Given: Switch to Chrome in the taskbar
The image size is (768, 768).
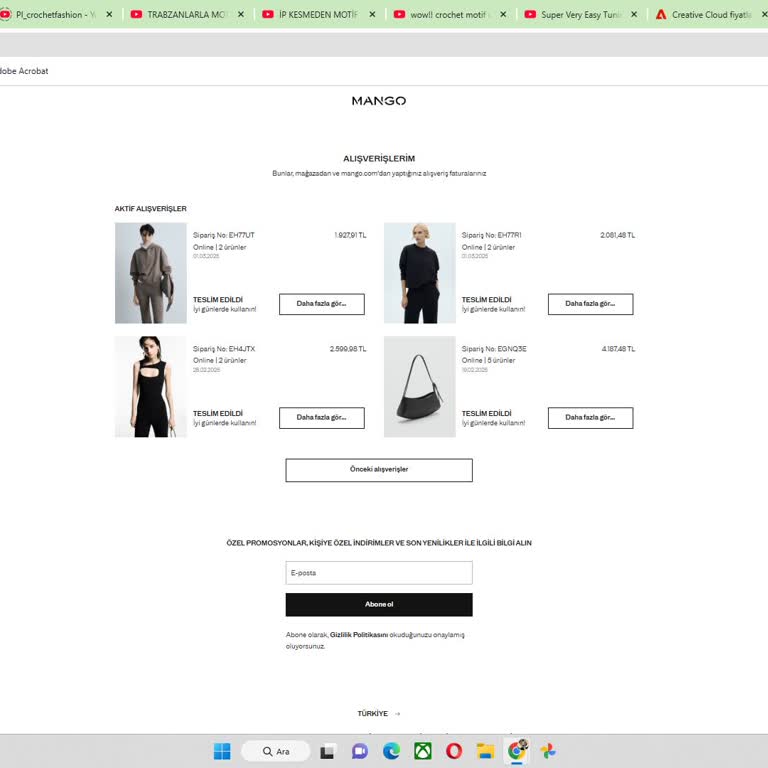Looking at the screenshot, I should tap(517, 750).
